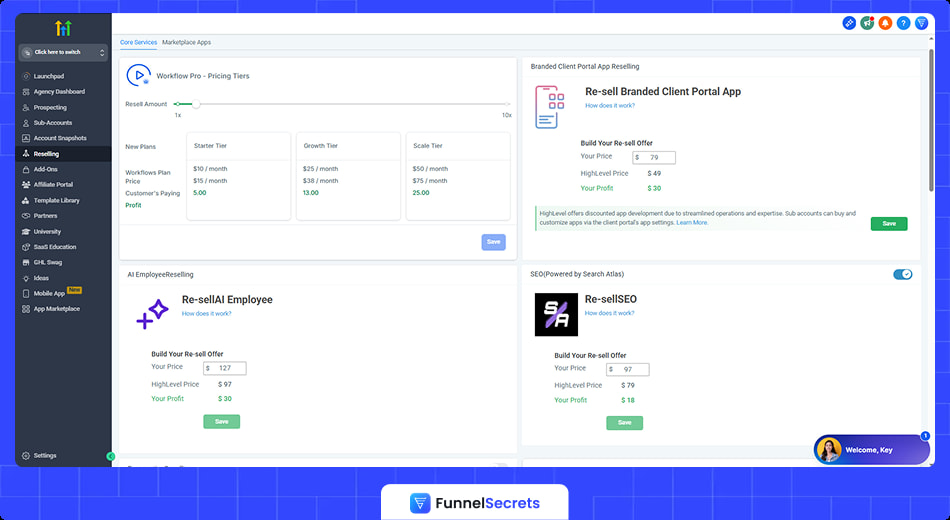Click the Search Atlas SEO logo
This screenshot has width=950, height=520.
pyautogui.click(x=556, y=314)
